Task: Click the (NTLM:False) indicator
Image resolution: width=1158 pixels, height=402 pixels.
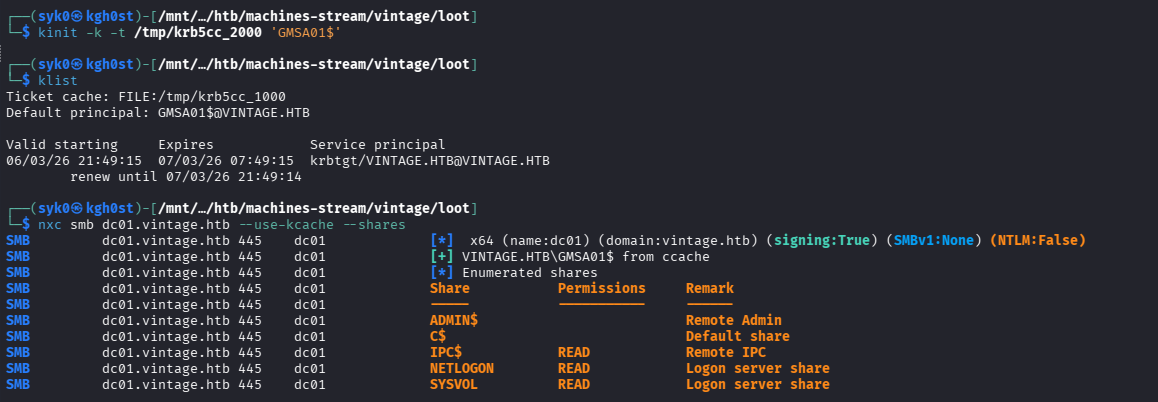Action: [x=1038, y=241]
